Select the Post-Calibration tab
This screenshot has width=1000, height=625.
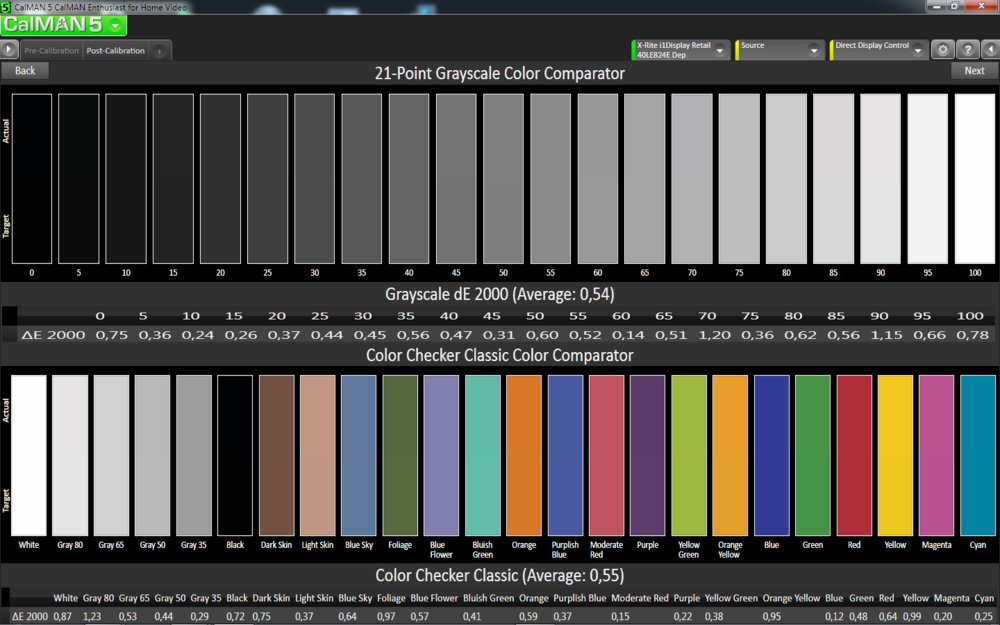tap(113, 50)
